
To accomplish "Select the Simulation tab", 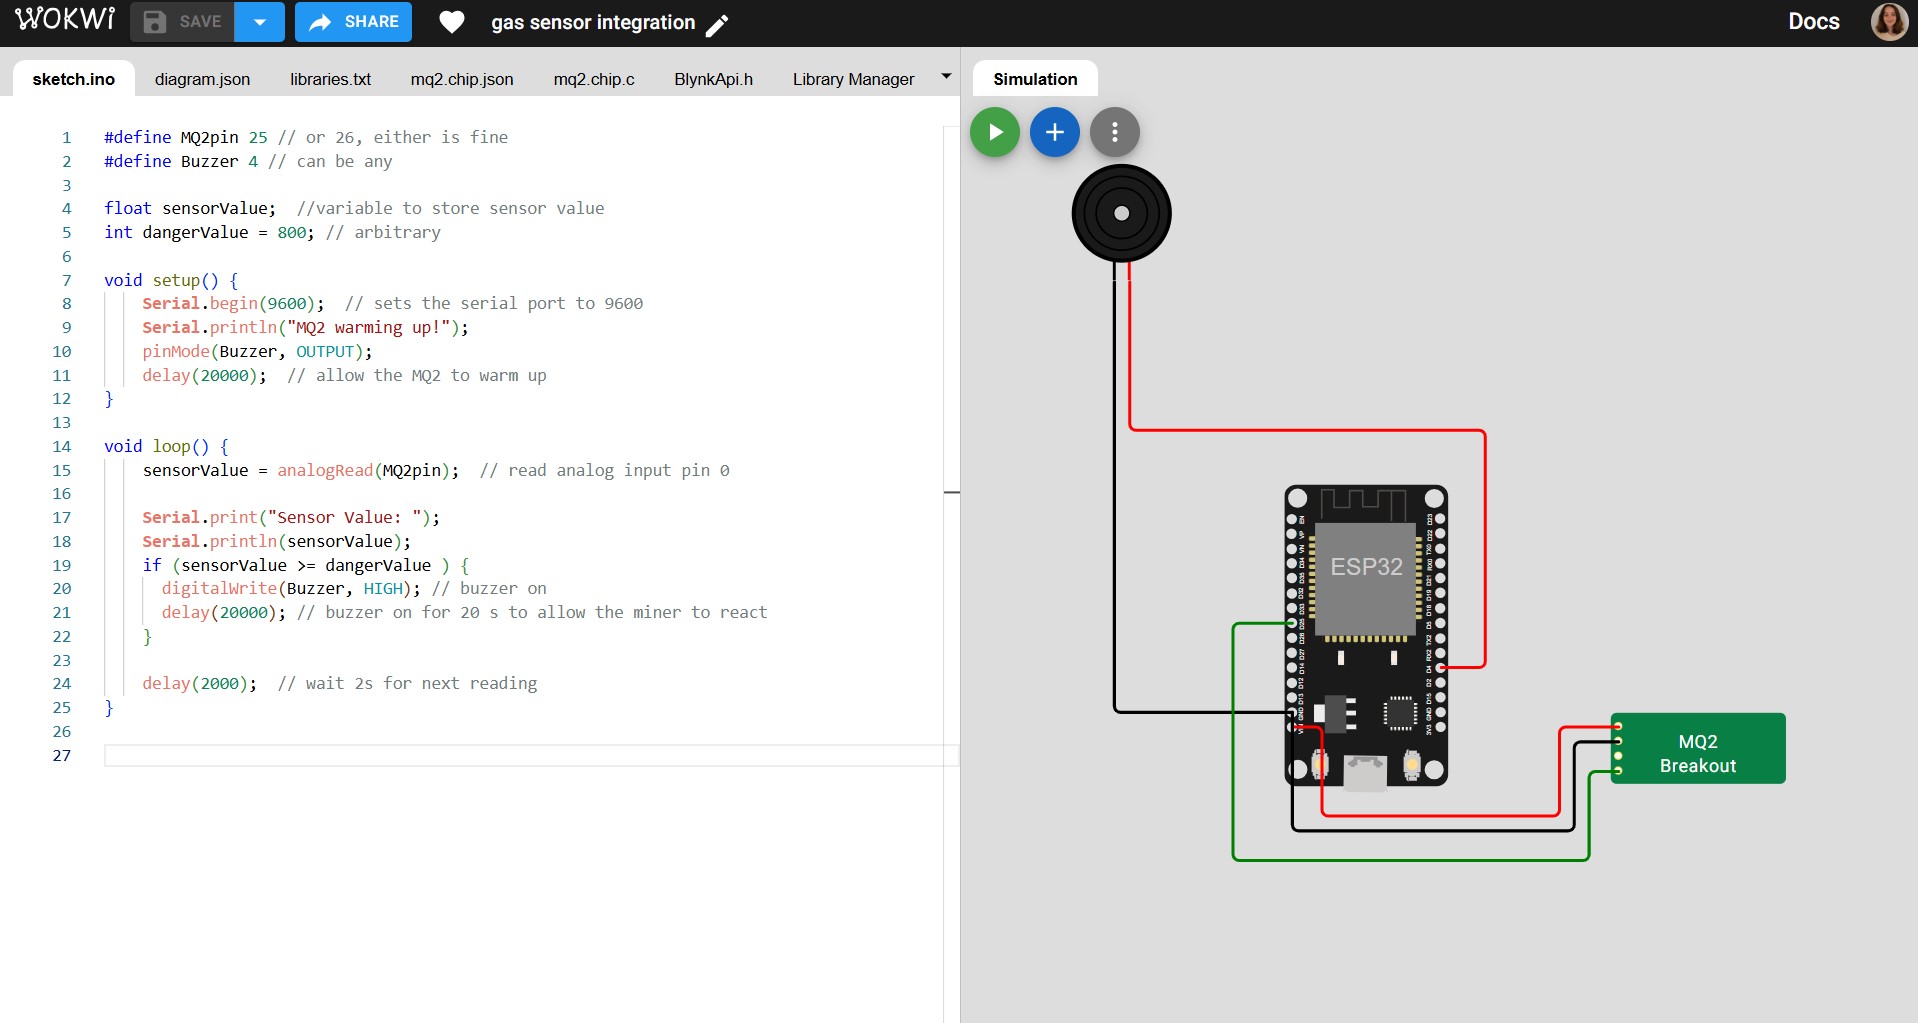I will click(x=1035, y=79).
